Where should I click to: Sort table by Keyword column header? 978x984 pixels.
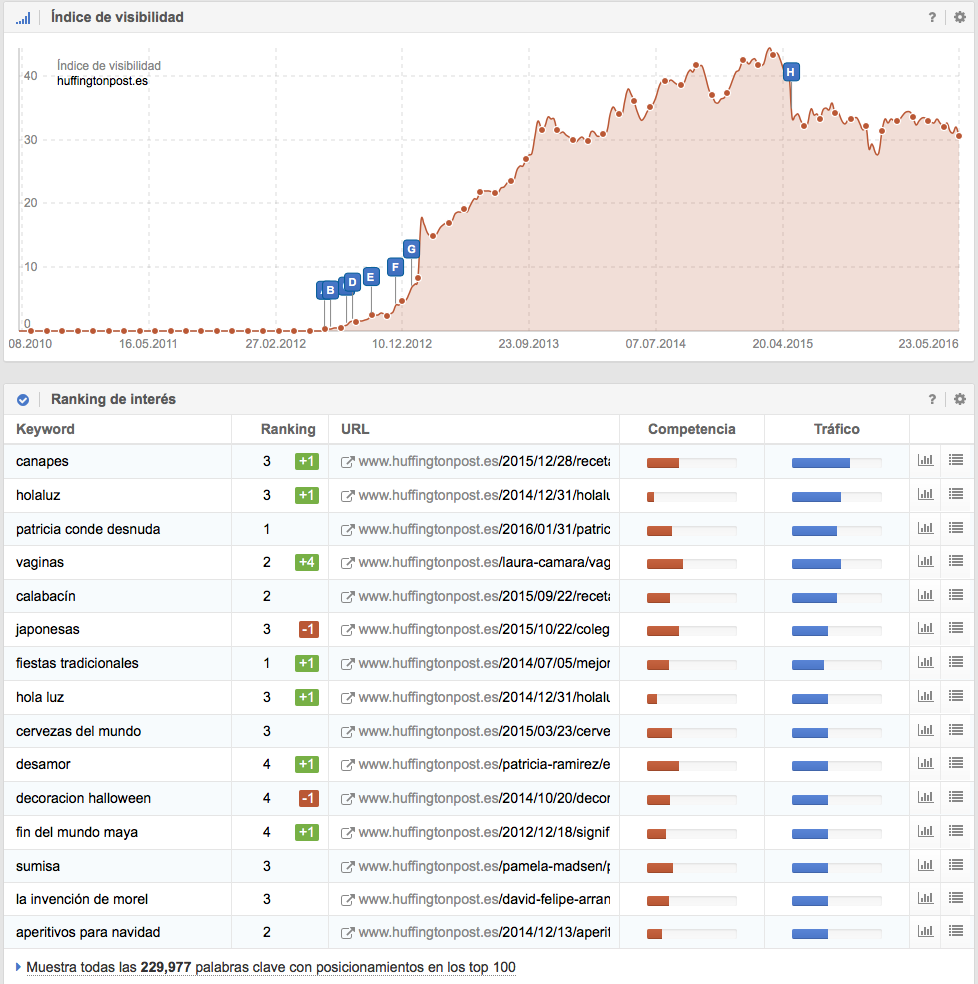click(x=45, y=429)
